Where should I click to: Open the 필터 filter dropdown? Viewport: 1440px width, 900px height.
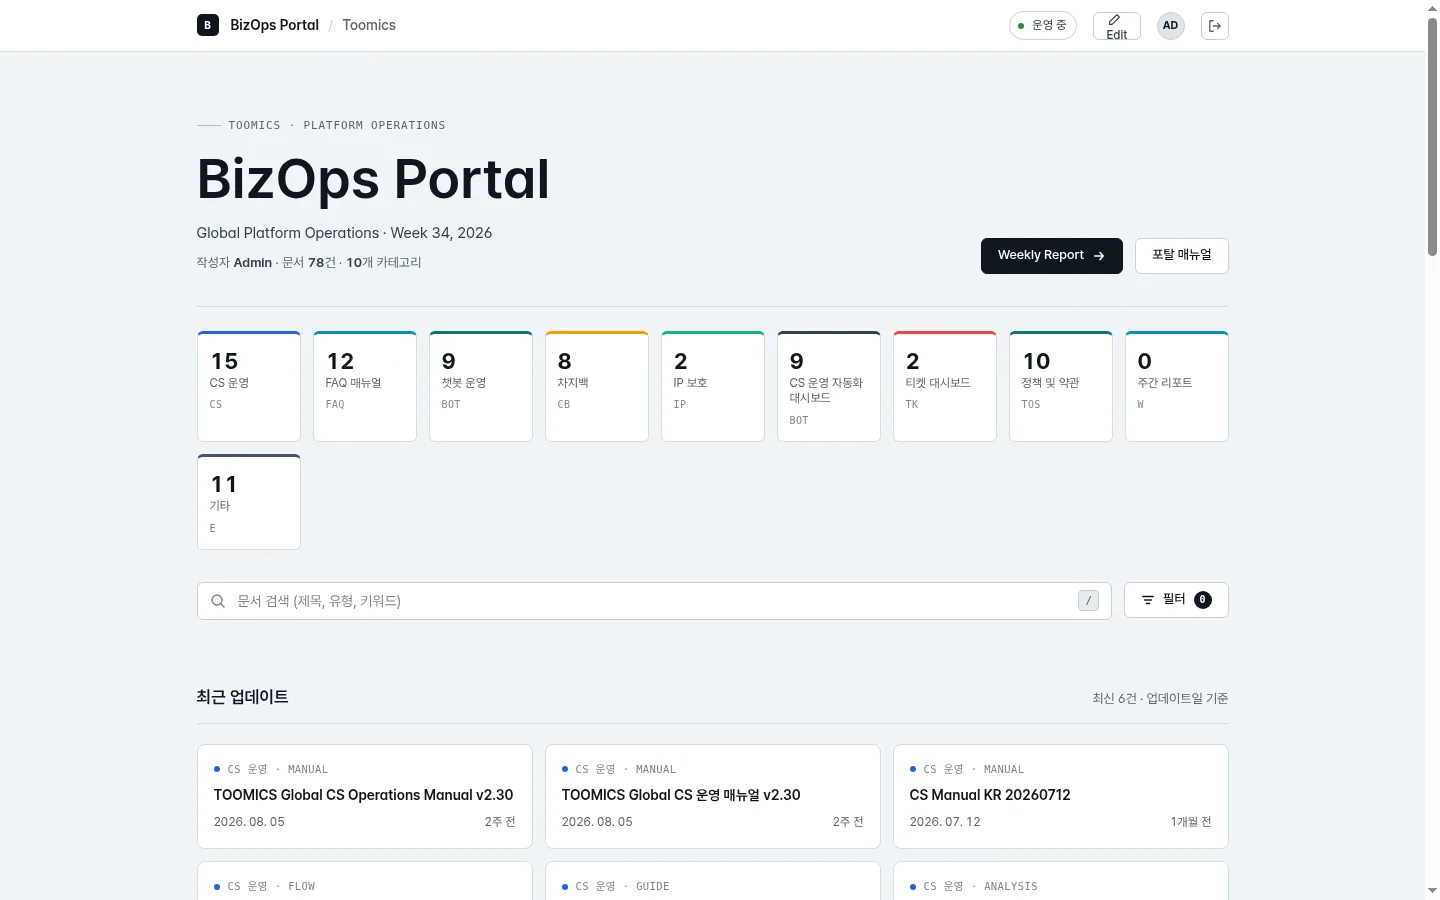coord(1176,600)
